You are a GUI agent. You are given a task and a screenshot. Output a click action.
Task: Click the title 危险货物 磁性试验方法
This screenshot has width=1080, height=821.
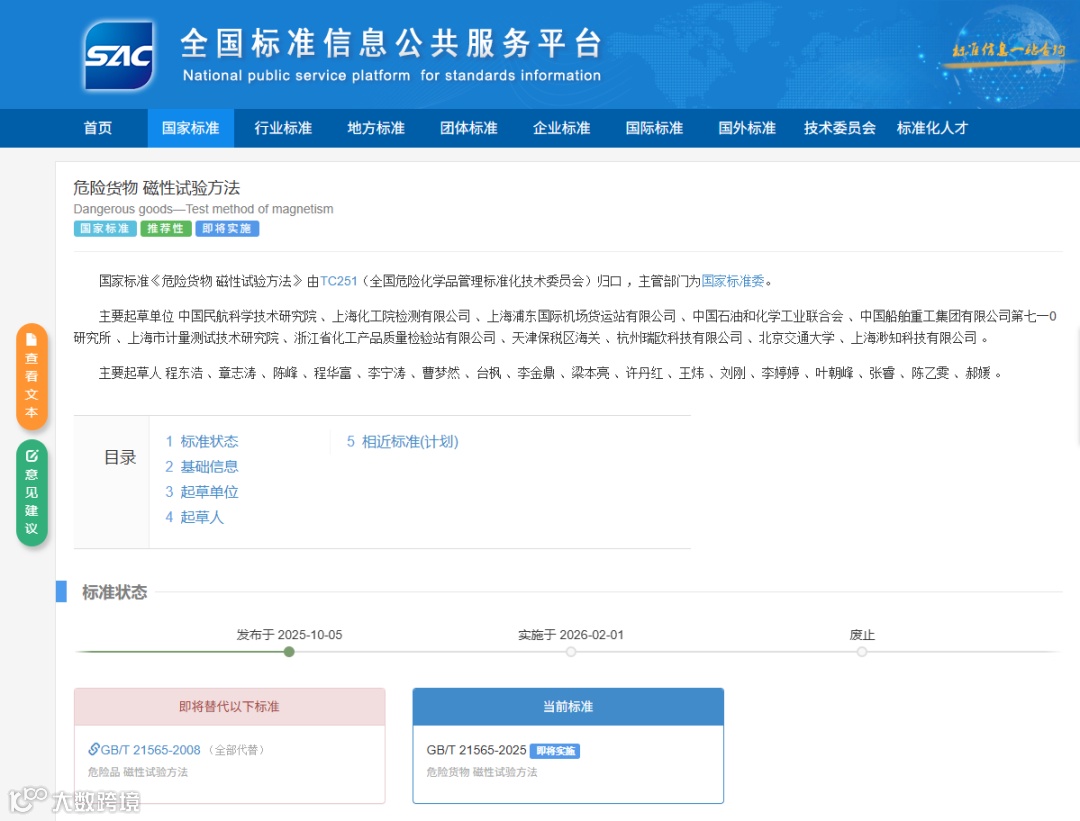157,187
